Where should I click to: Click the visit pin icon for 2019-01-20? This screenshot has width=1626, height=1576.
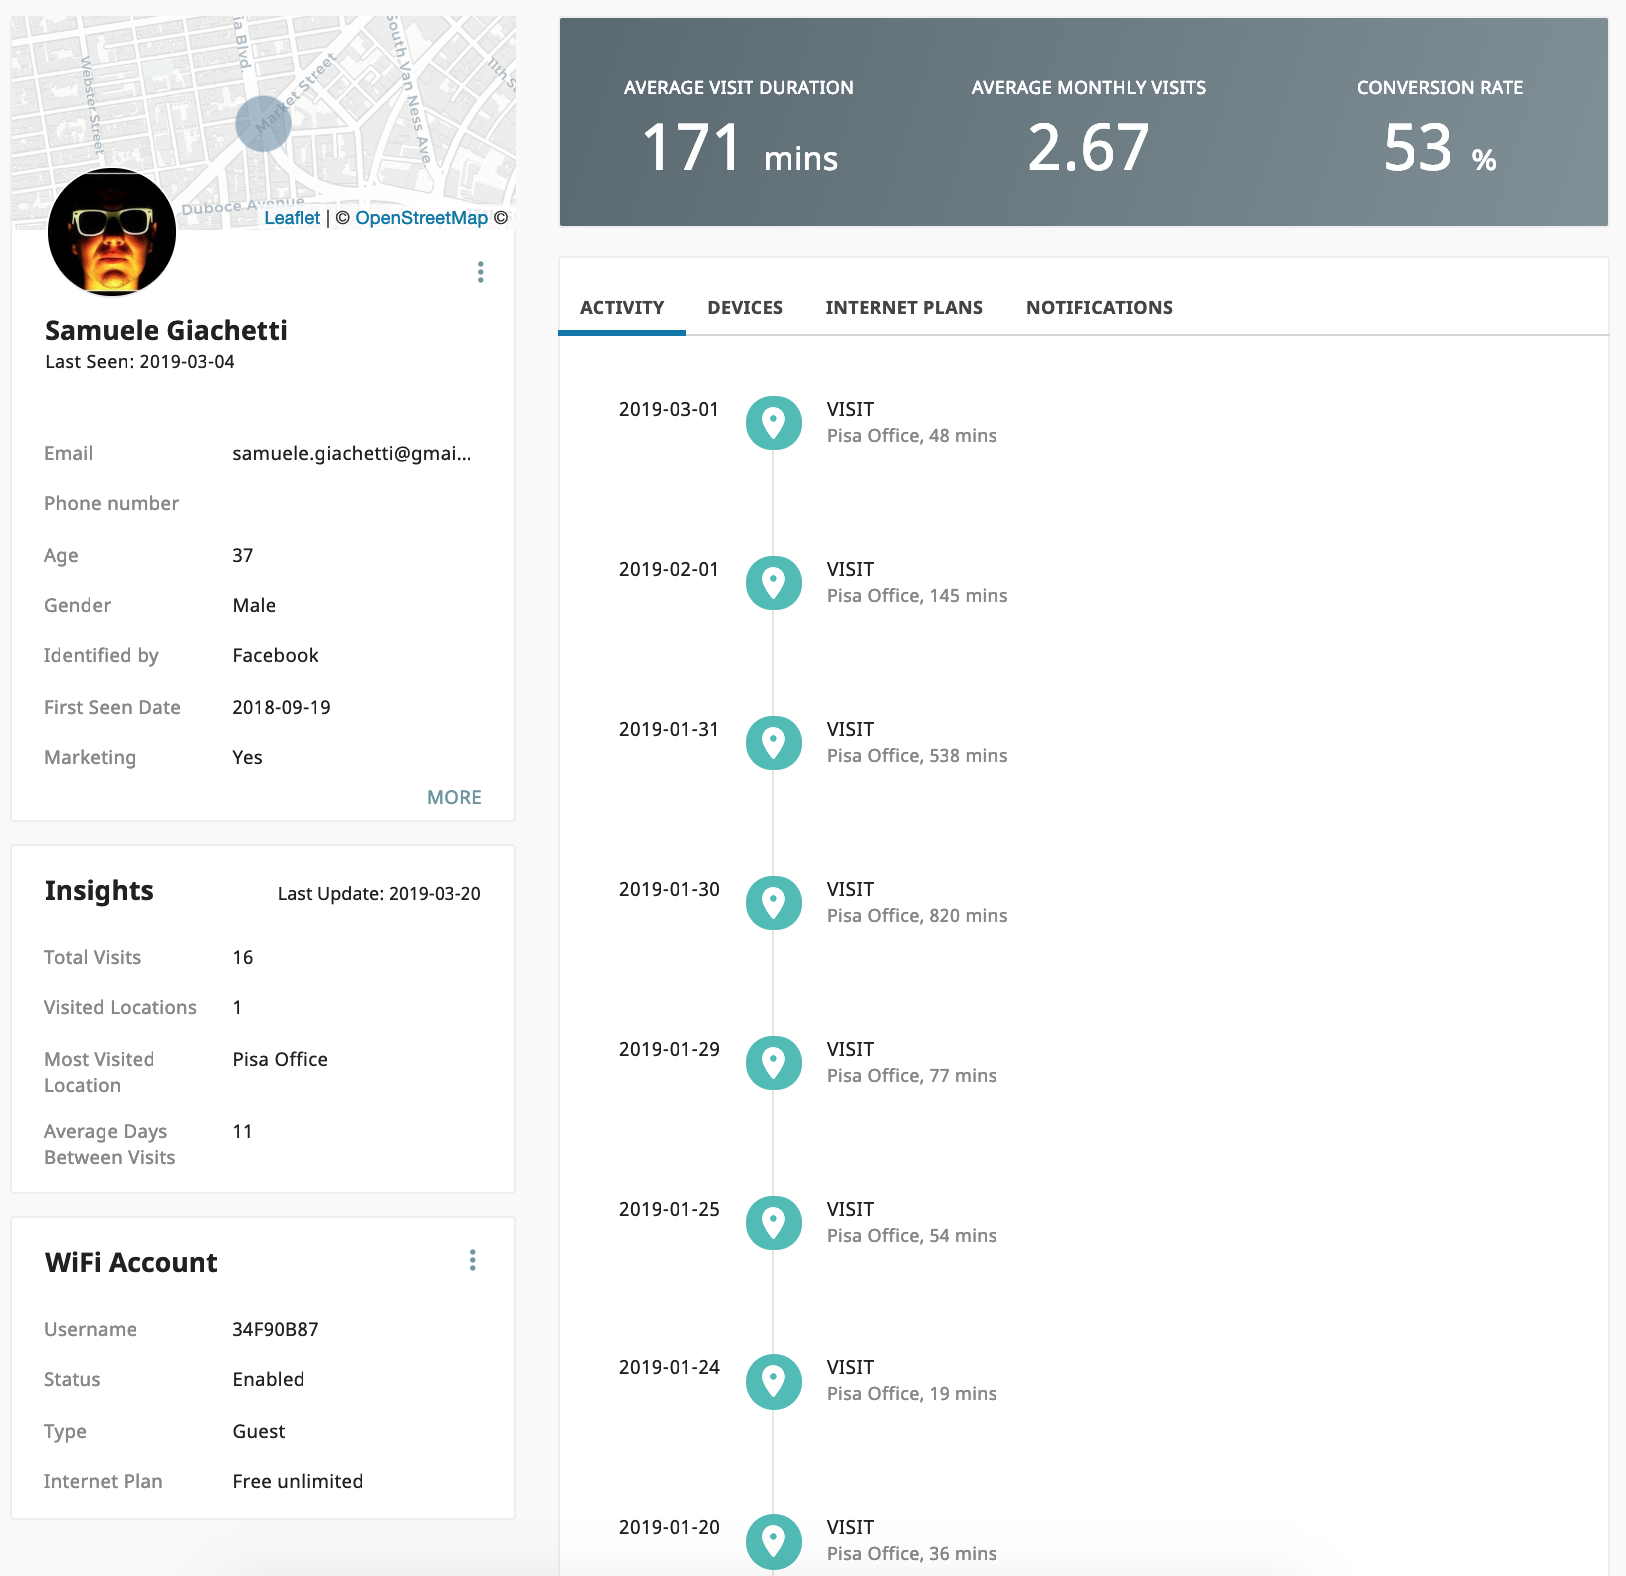[x=774, y=1542]
